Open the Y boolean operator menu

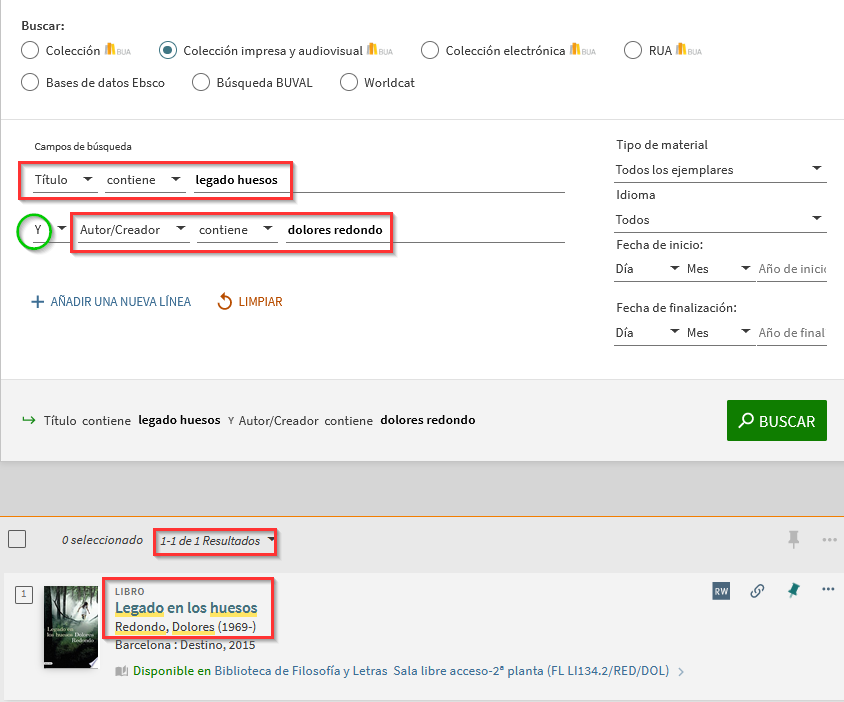tap(45, 230)
